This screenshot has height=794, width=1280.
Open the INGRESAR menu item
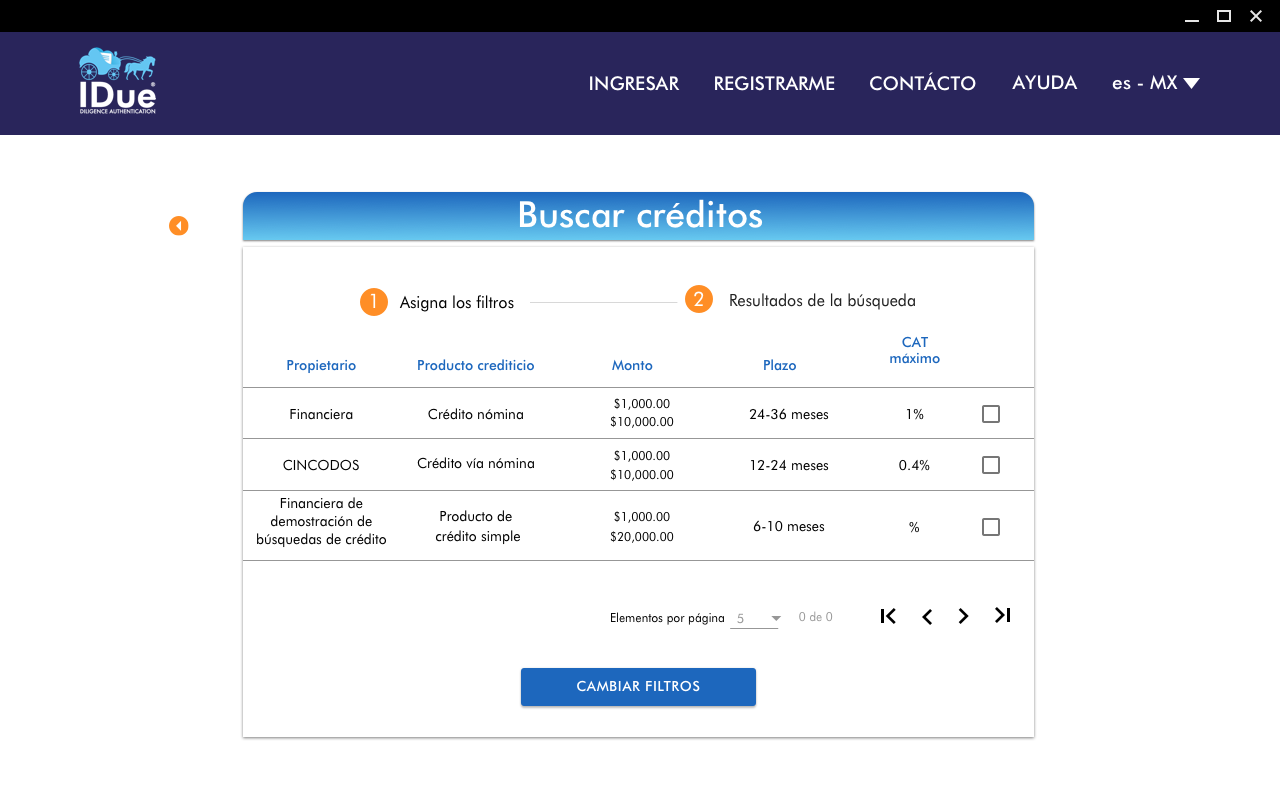(x=633, y=84)
